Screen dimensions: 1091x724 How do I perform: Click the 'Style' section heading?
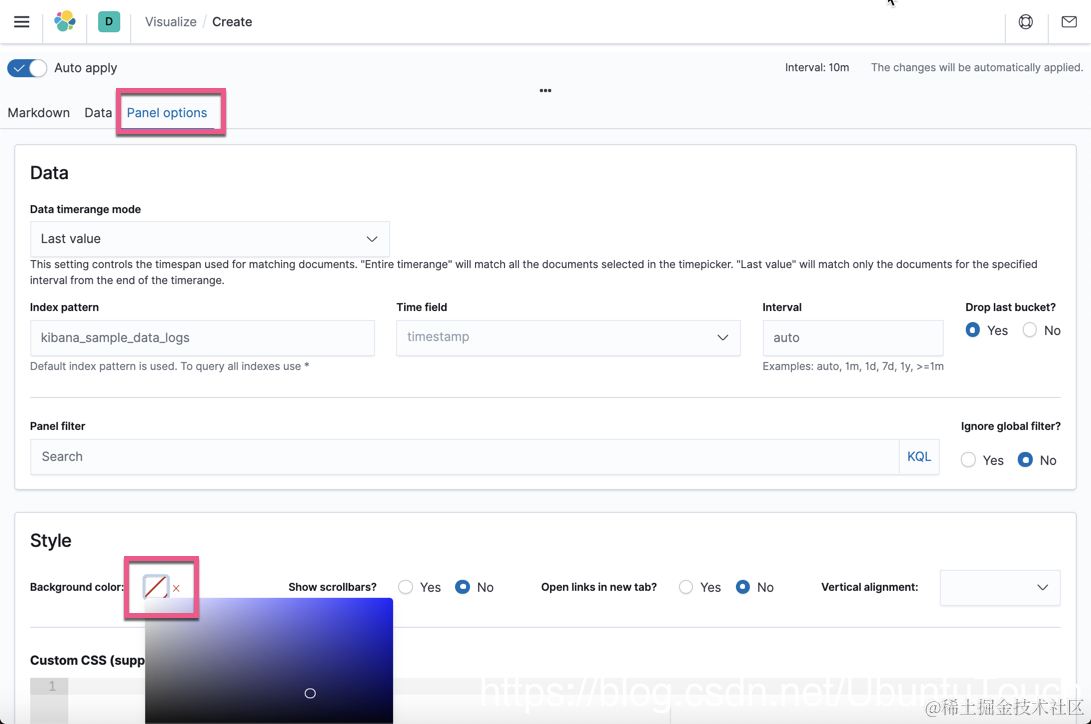tap(51, 540)
